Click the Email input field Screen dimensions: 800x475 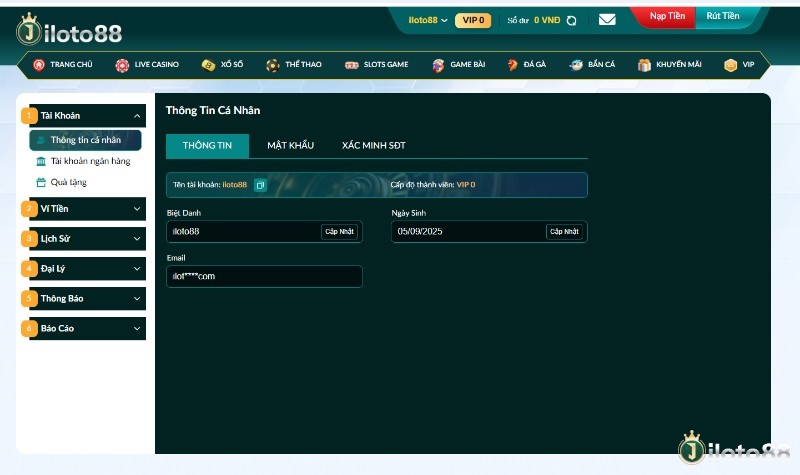click(264, 277)
